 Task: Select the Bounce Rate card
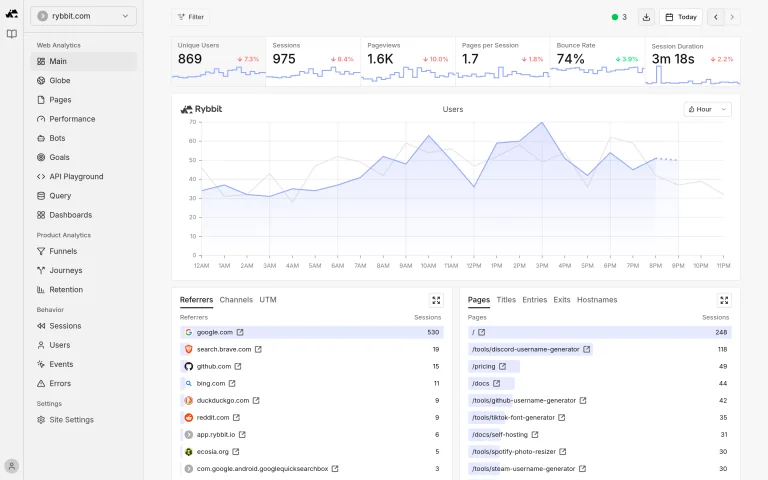pos(598,61)
